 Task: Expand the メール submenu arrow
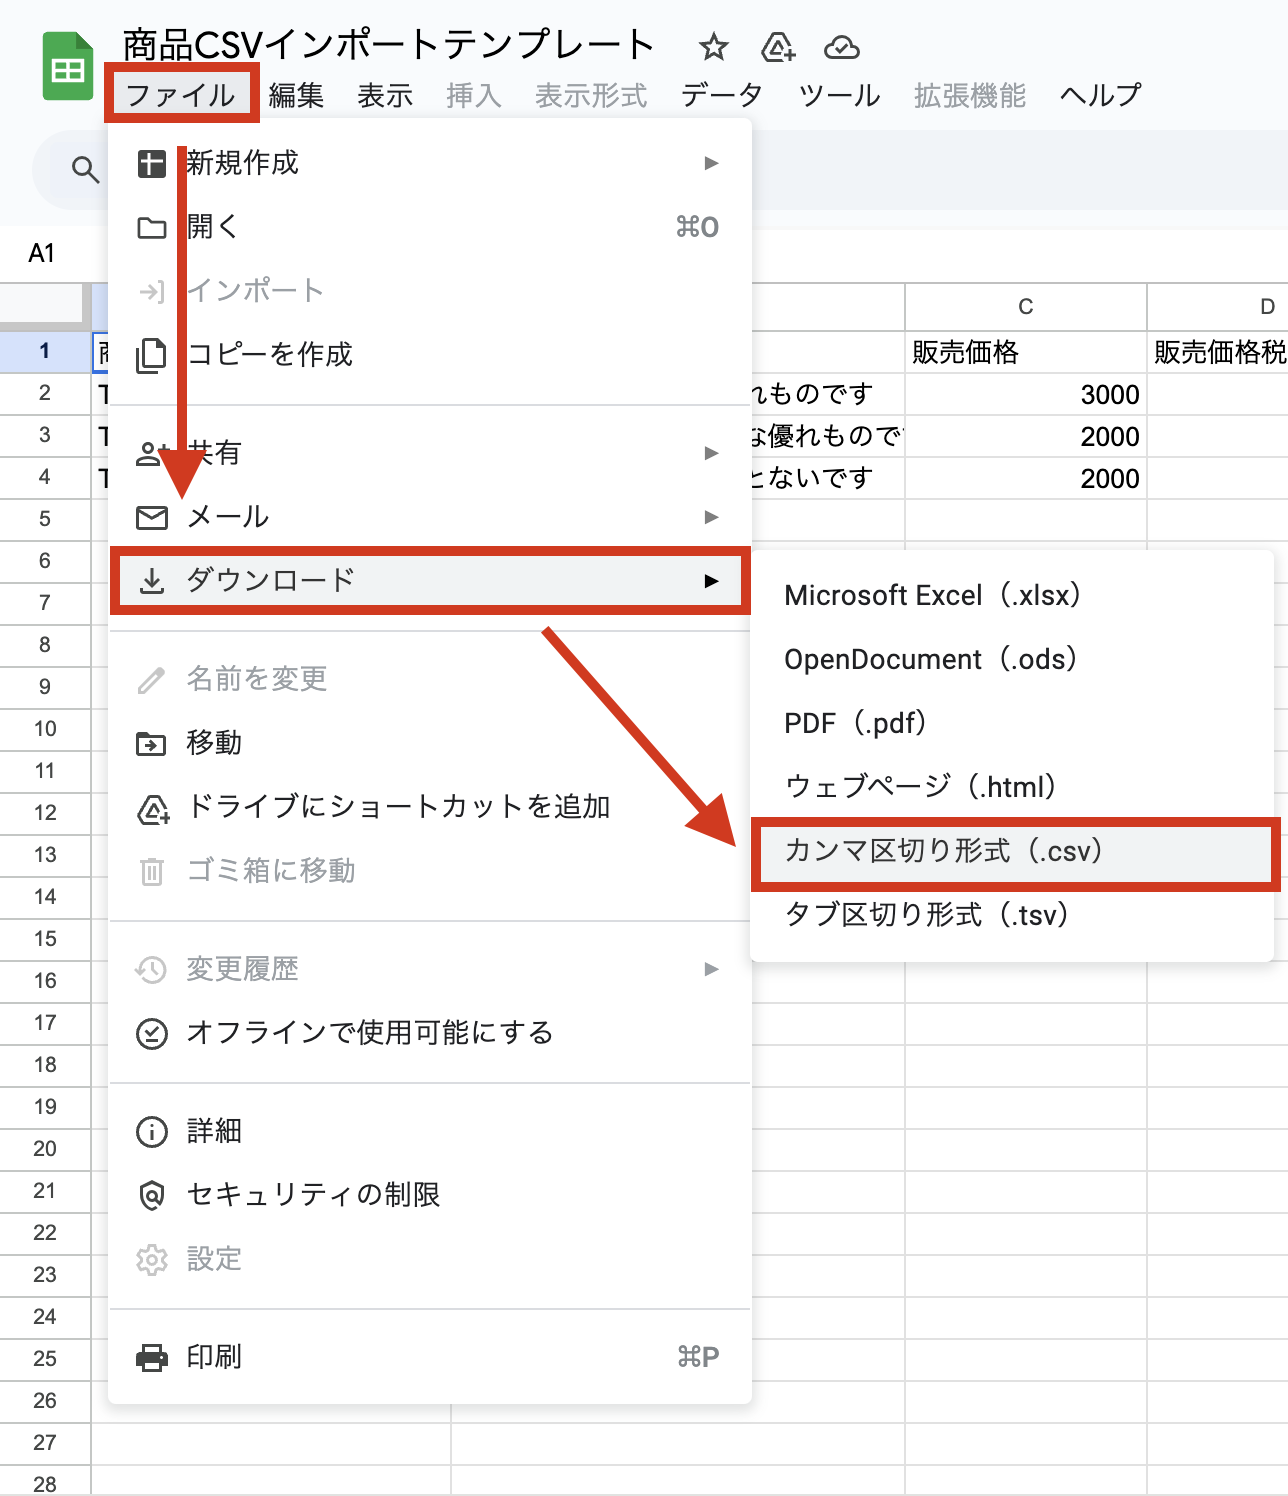point(711,517)
